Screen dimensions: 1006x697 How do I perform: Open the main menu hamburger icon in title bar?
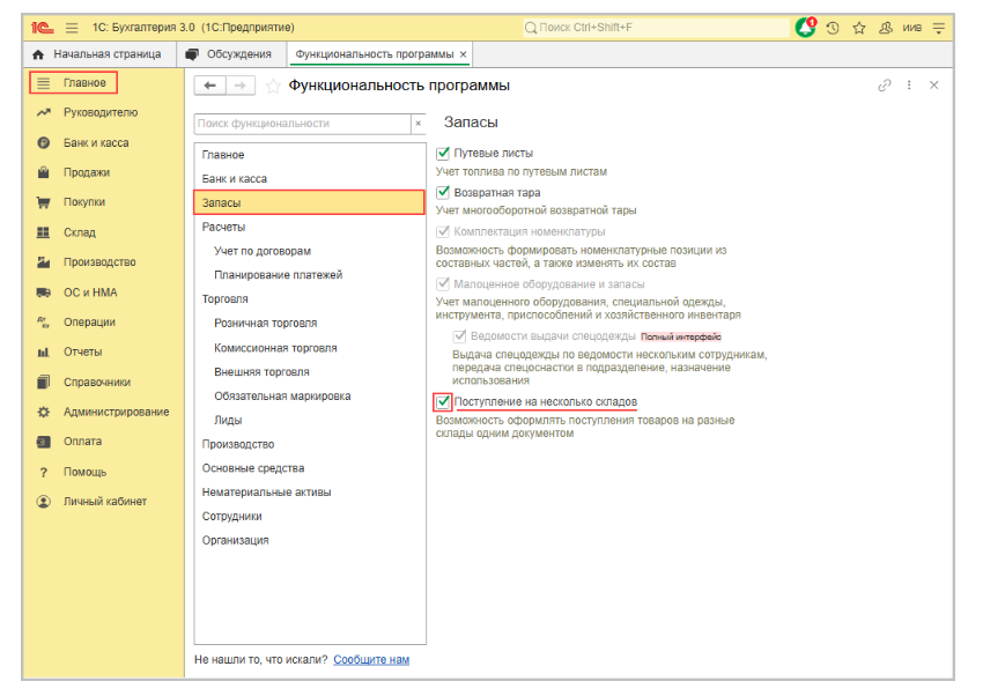coord(72,28)
